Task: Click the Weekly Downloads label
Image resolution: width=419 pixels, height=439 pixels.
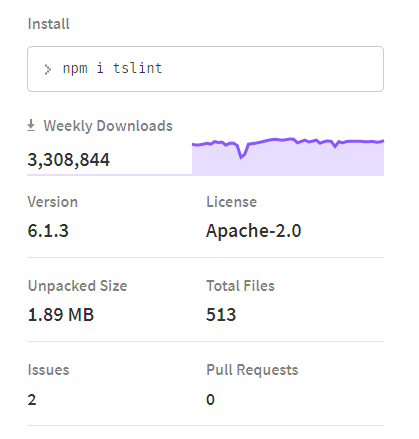Action: (108, 126)
